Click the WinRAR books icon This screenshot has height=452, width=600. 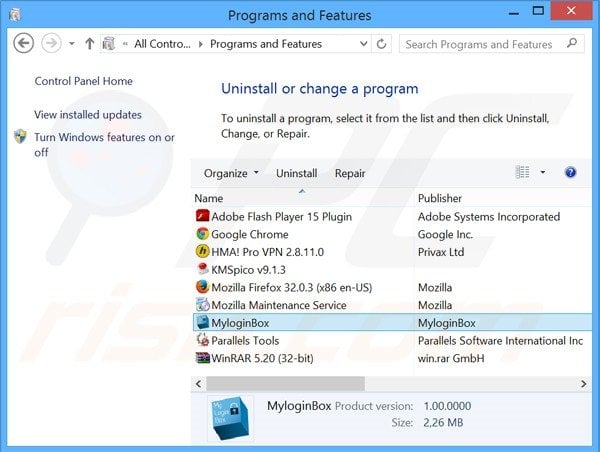[202, 357]
